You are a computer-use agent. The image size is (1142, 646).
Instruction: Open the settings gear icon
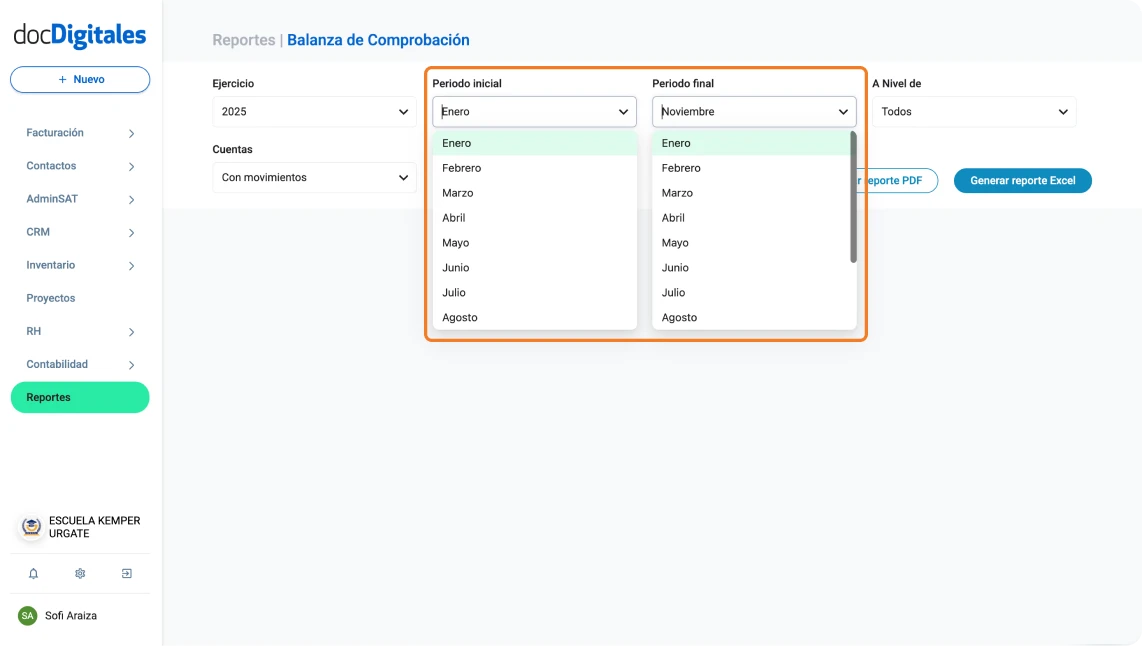tap(80, 573)
